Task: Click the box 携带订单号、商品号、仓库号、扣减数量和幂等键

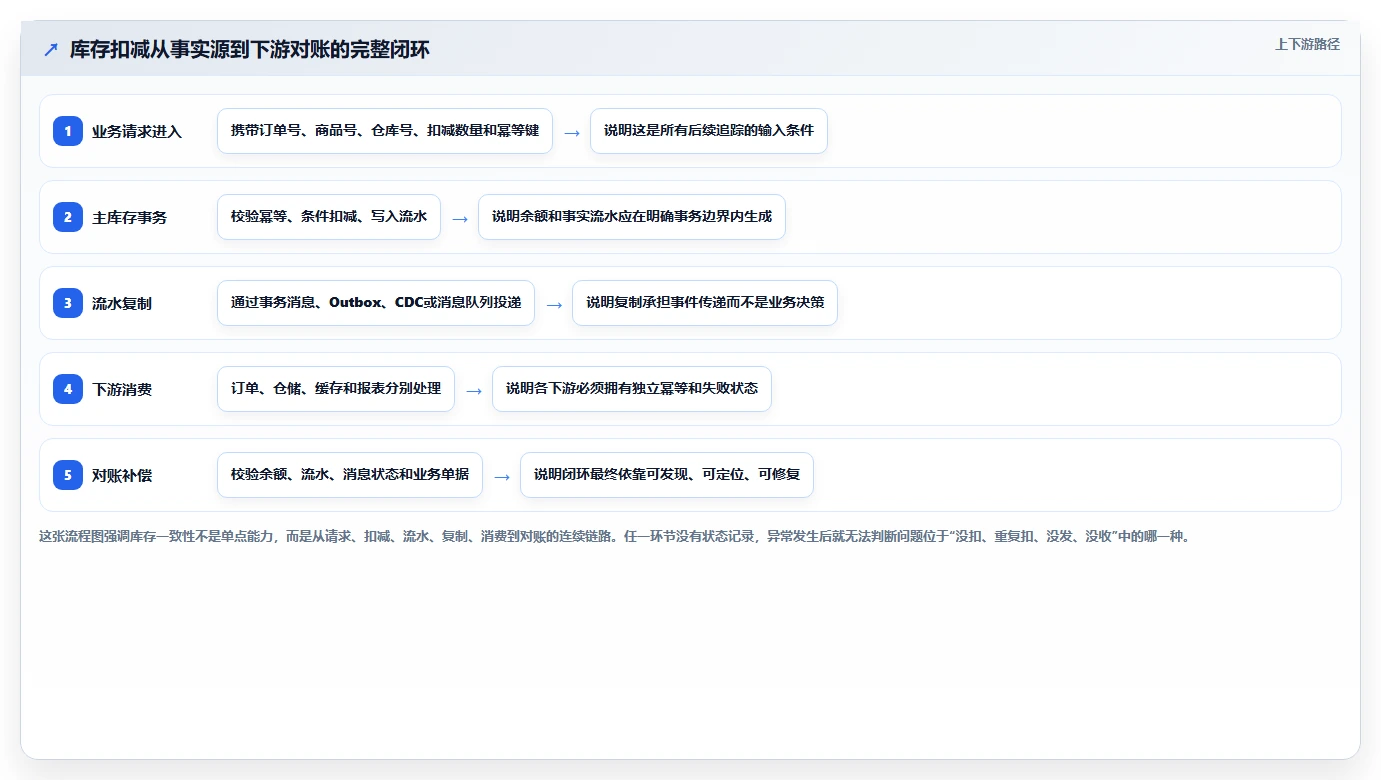Action: click(x=385, y=131)
